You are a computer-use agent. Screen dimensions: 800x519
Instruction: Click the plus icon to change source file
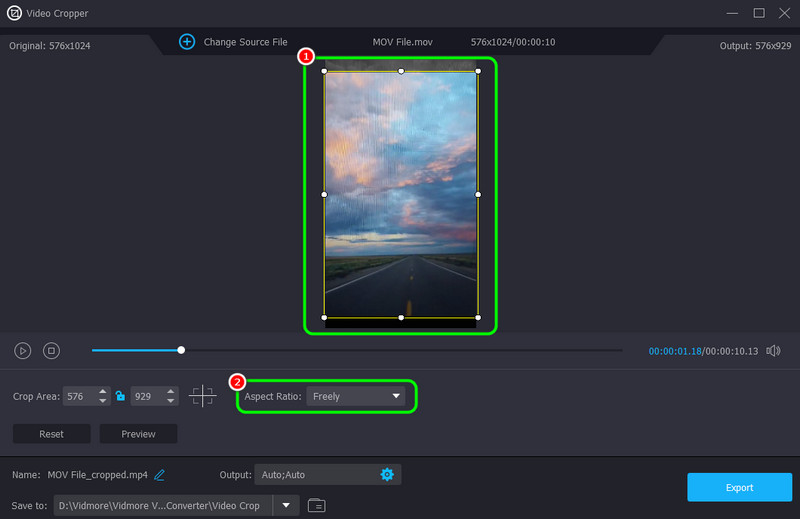point(187,42)
